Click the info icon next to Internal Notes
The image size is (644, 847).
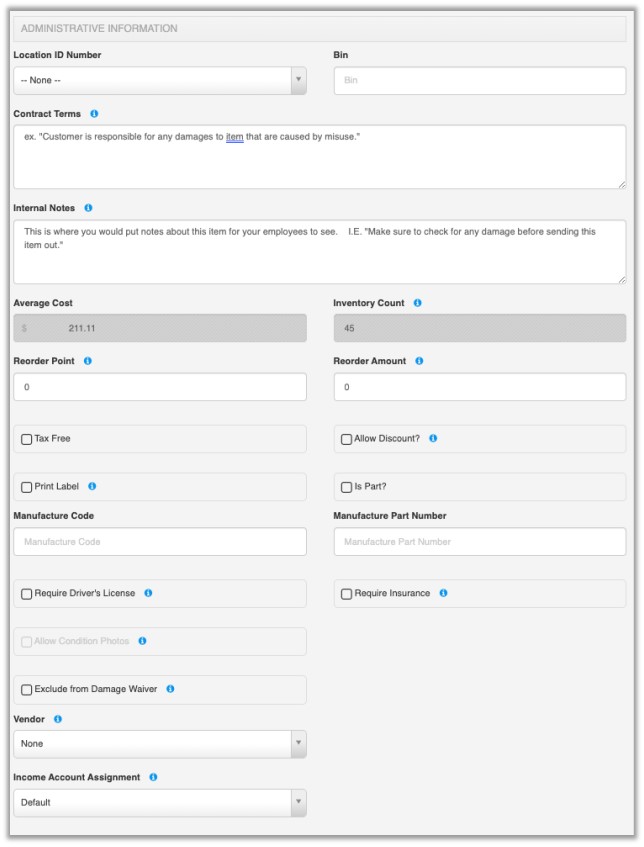tap(88, 208)
